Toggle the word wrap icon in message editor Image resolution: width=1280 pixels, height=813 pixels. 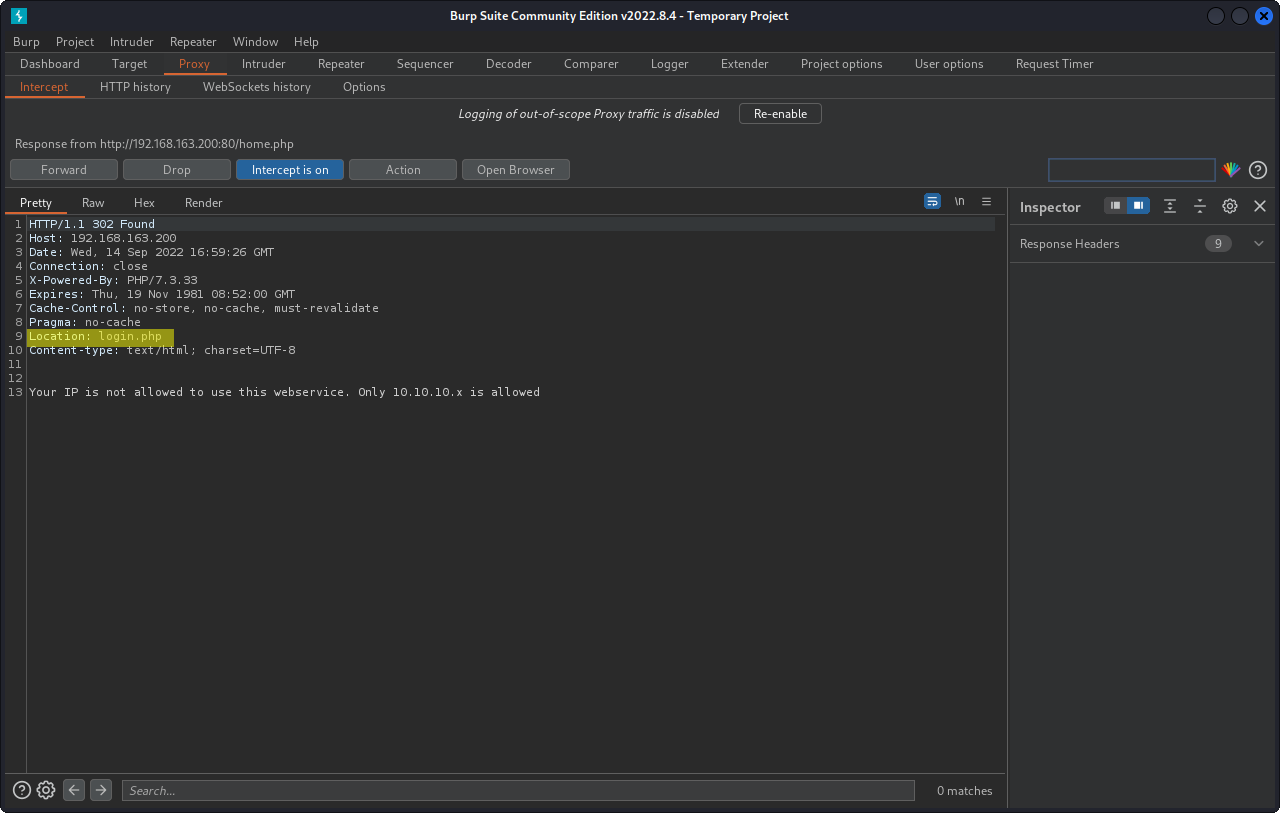point(932,202)
